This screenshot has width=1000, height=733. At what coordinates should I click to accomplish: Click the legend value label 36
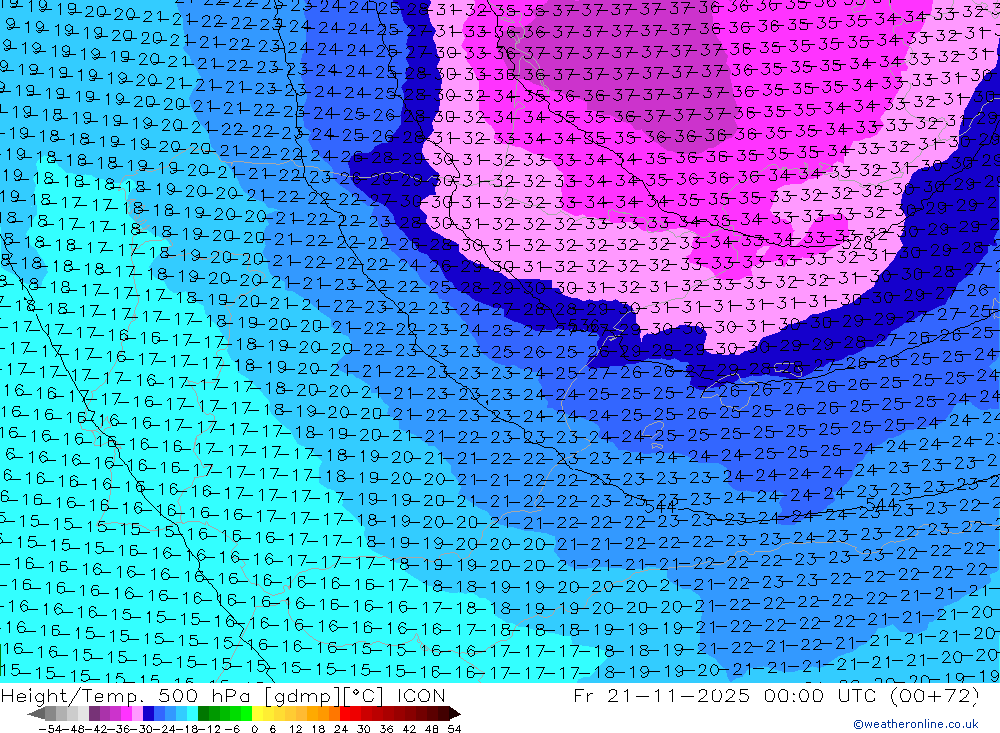[386, 729]
